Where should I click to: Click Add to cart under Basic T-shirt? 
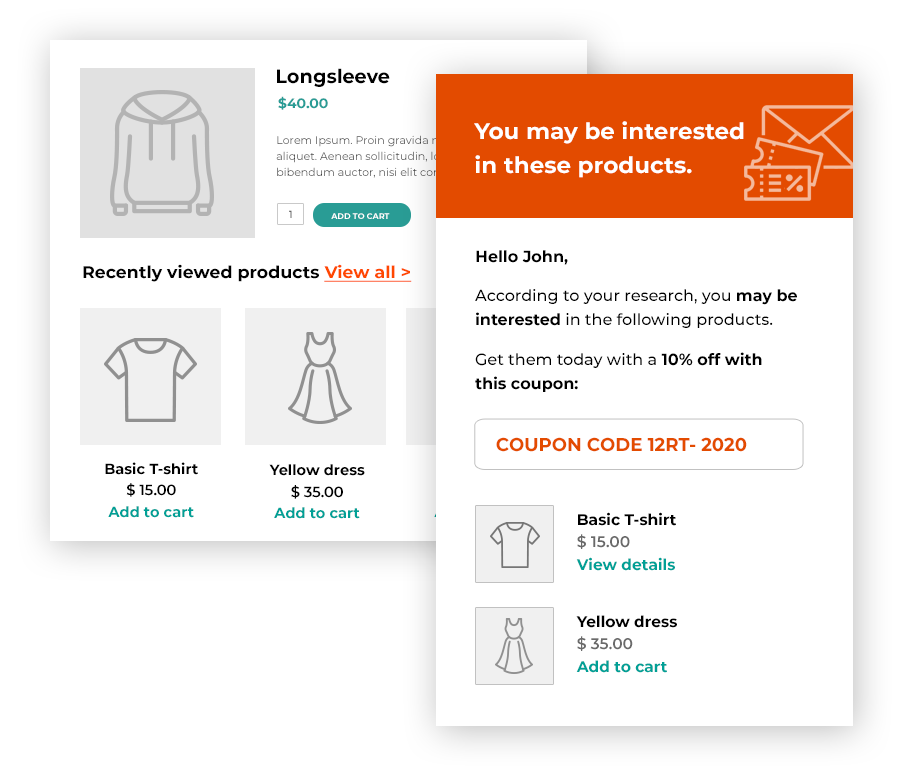(x=150, y=512)
